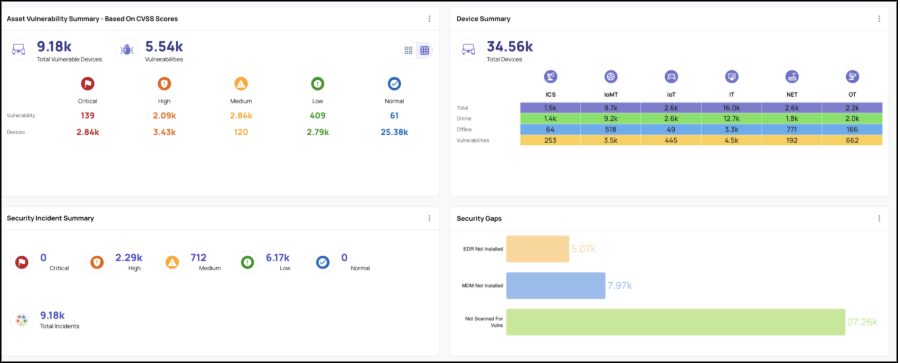Click the 7.97k MDM value label

pyautogui.click(x=619, y=285)
